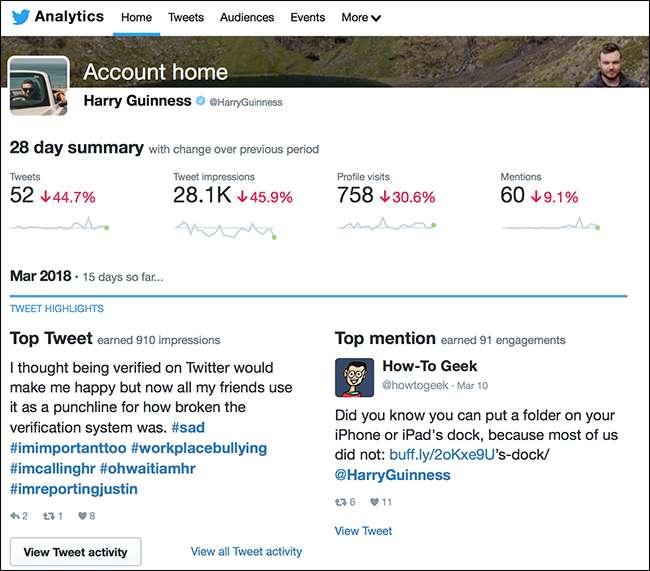This screenshot has height=571, width=650.
Task: Open the #imcallinghr hashtag
Action: (x=53, y=469)
